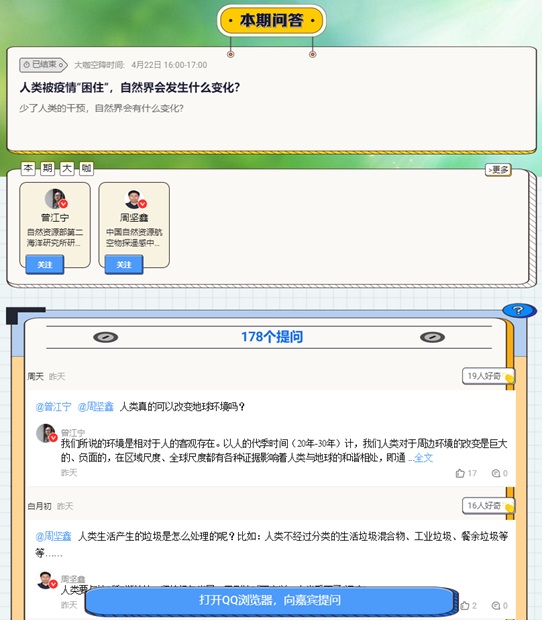Image resolution: width=542 pixels, height=620 pixels.
Task: Toggle 16人好奇 on 白月初's question
Action: click(x=488, y=506)
